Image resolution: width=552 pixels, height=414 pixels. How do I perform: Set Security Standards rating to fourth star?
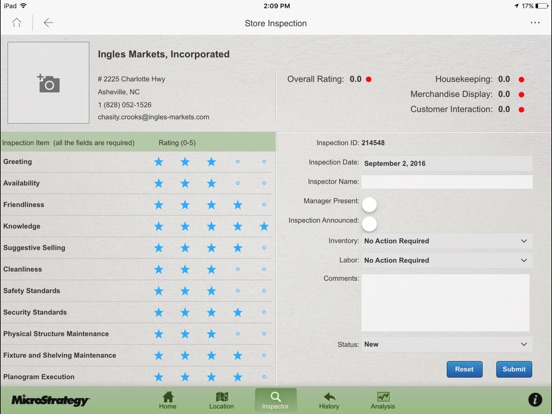238,312
